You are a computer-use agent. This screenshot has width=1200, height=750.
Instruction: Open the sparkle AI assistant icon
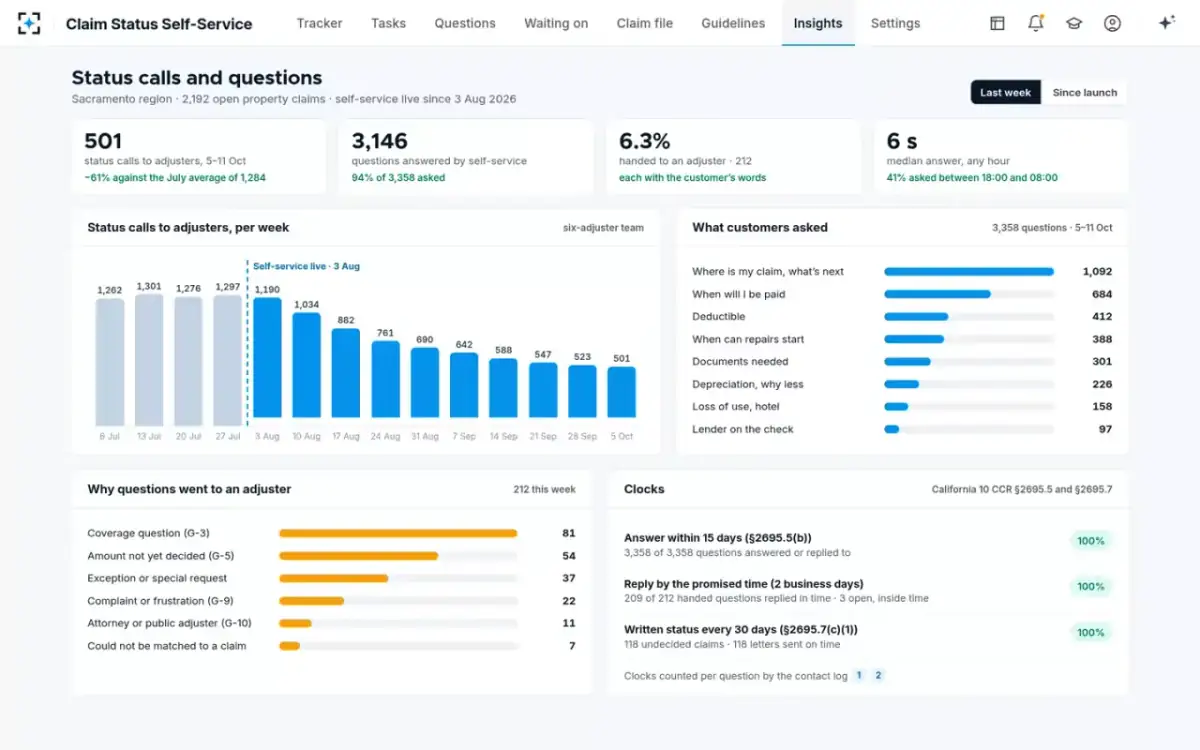(x=1166, y=23)
